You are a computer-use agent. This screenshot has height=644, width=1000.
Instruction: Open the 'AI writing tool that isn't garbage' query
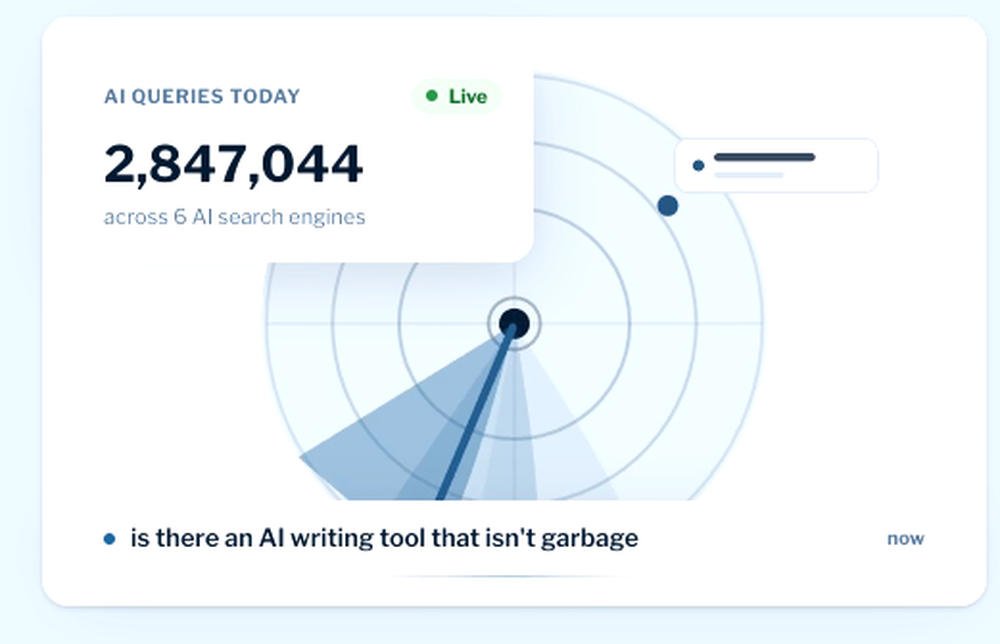385,538
